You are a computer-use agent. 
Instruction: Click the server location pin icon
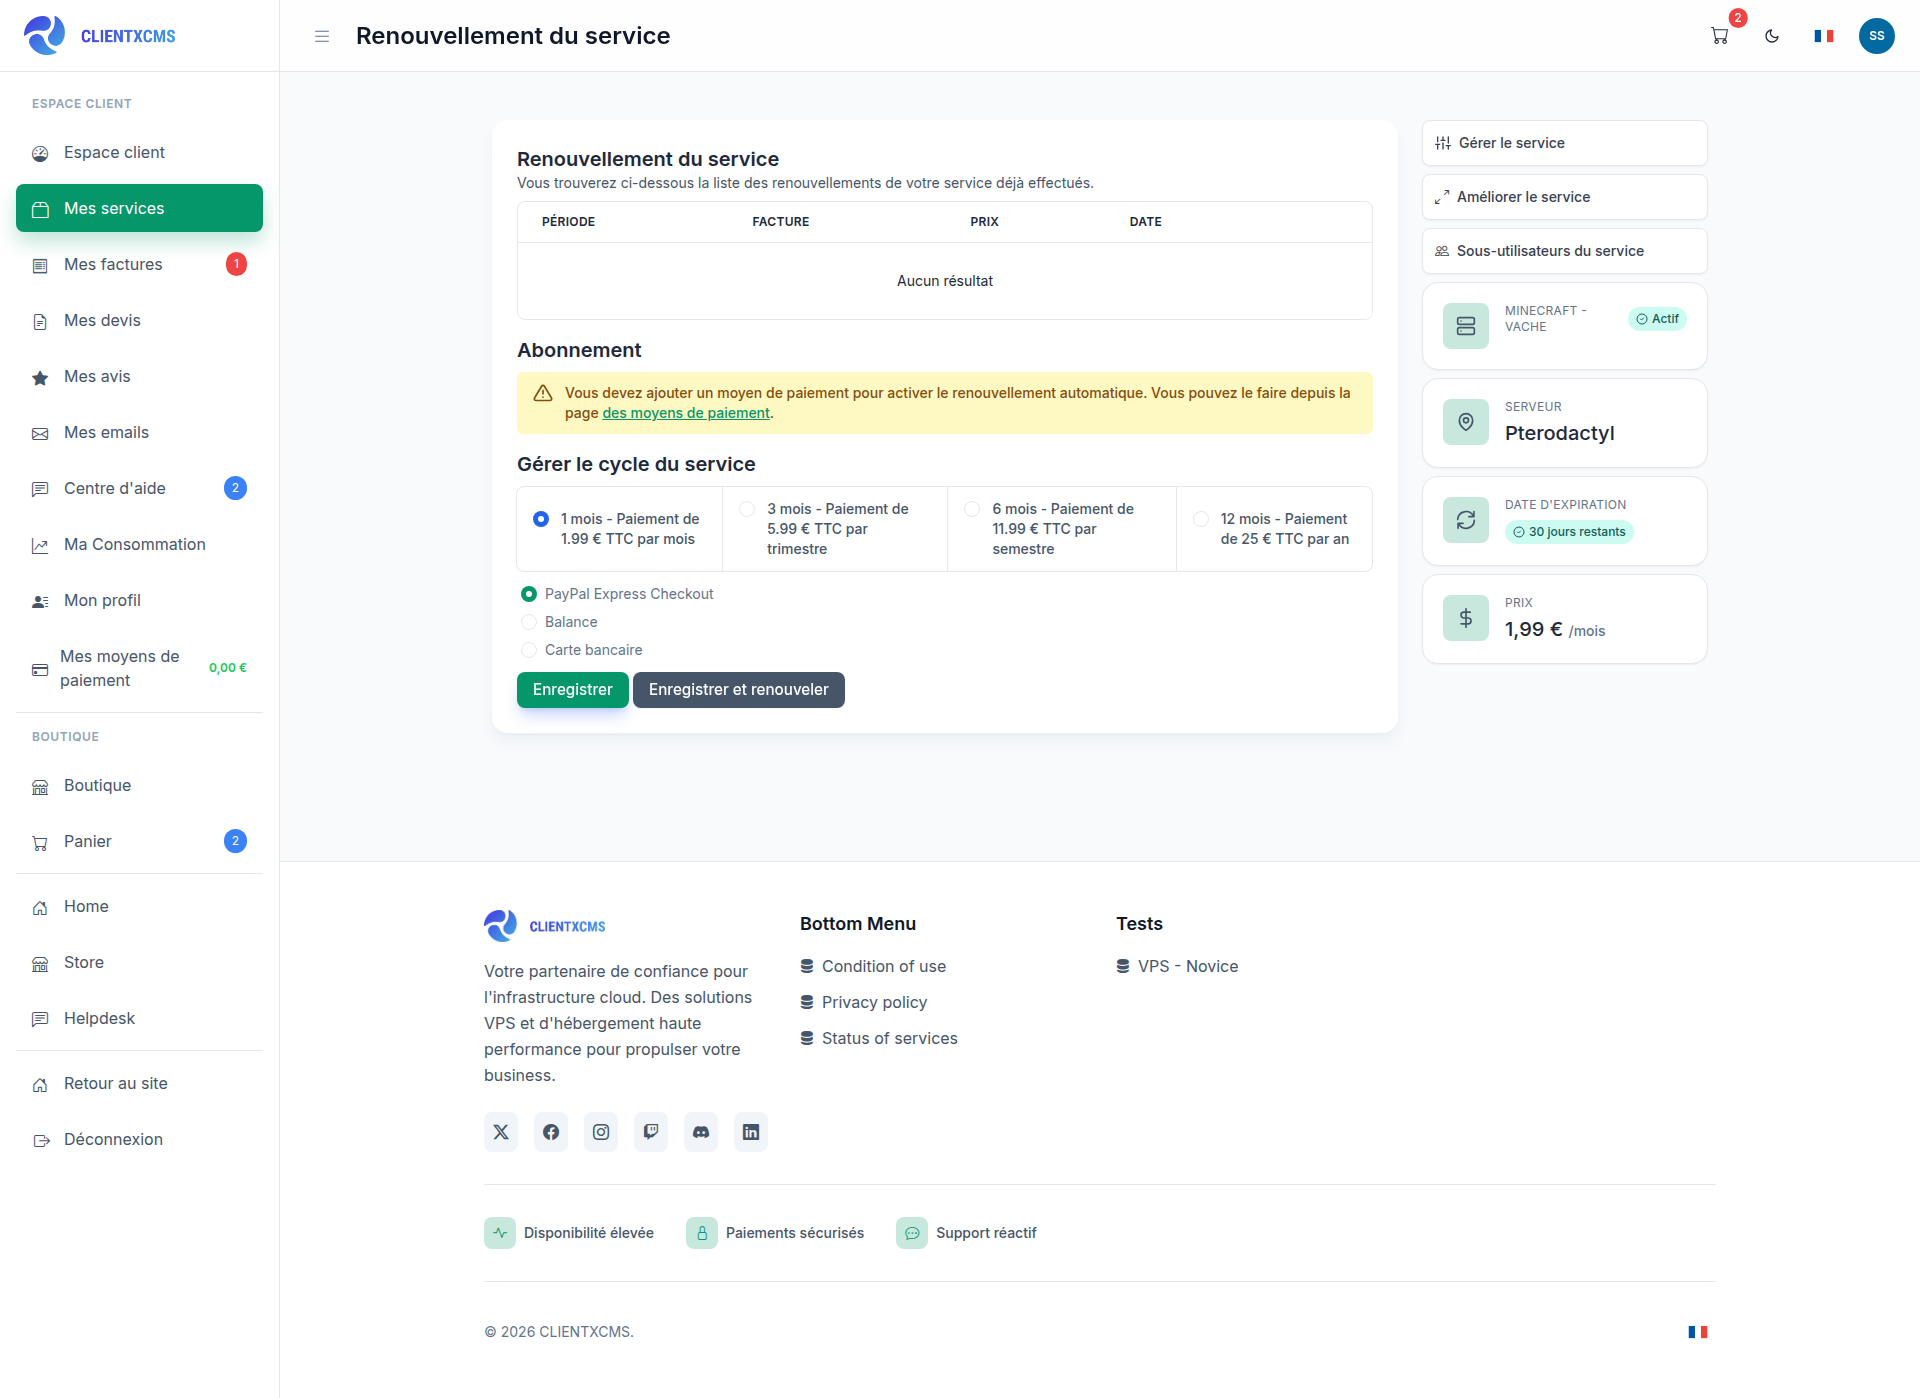1466,422
